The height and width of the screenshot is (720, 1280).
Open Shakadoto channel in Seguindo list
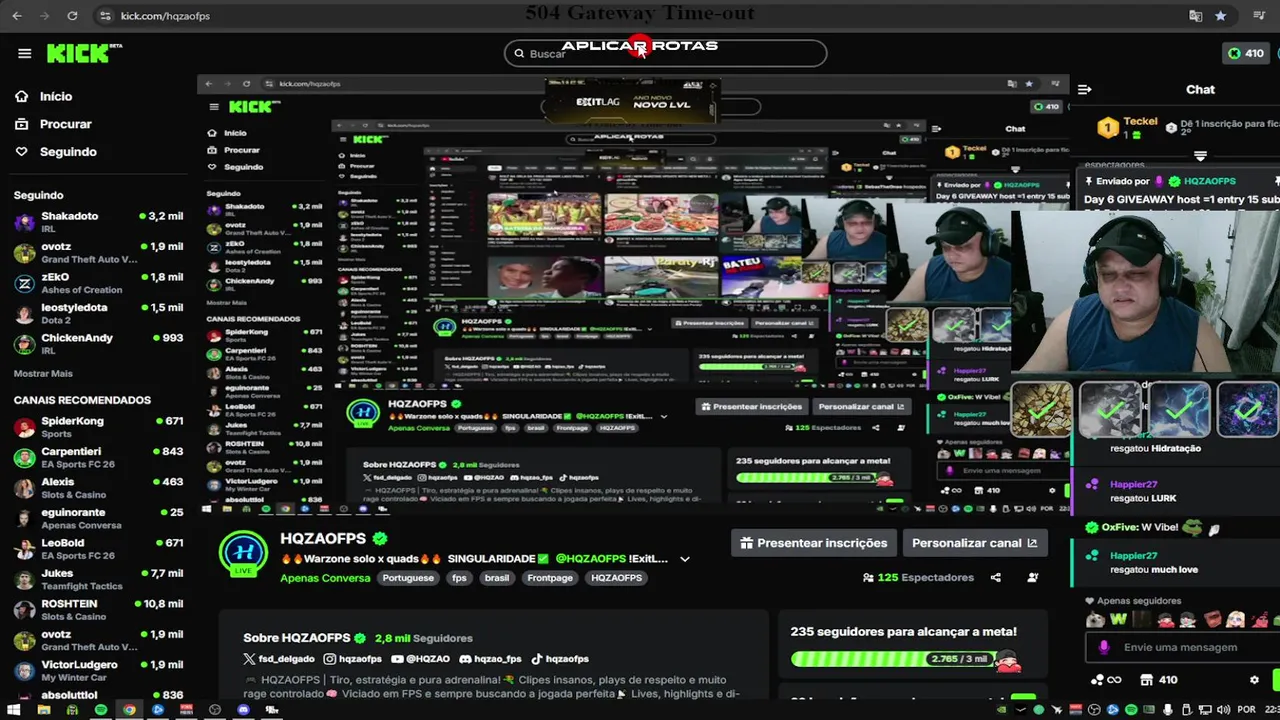99,222
